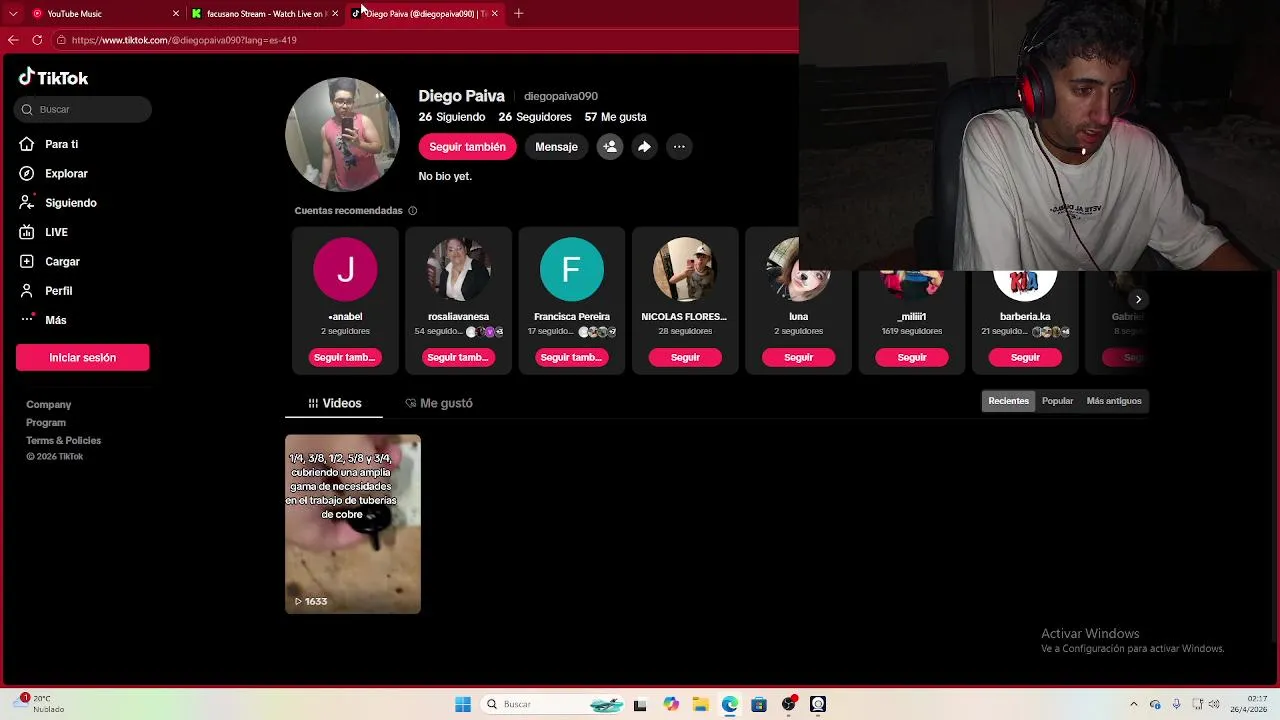1280x720 pixels.
Task: Expand the Program footer section
Action: [x=46, y=422]
